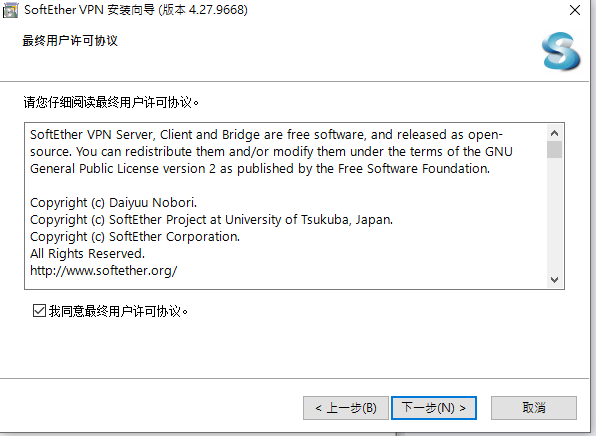This screenshot has width=596, height=436.
Task: Click 请您仔细阅读最终用户许可协议 instruction text
Action: pos(111,102)
